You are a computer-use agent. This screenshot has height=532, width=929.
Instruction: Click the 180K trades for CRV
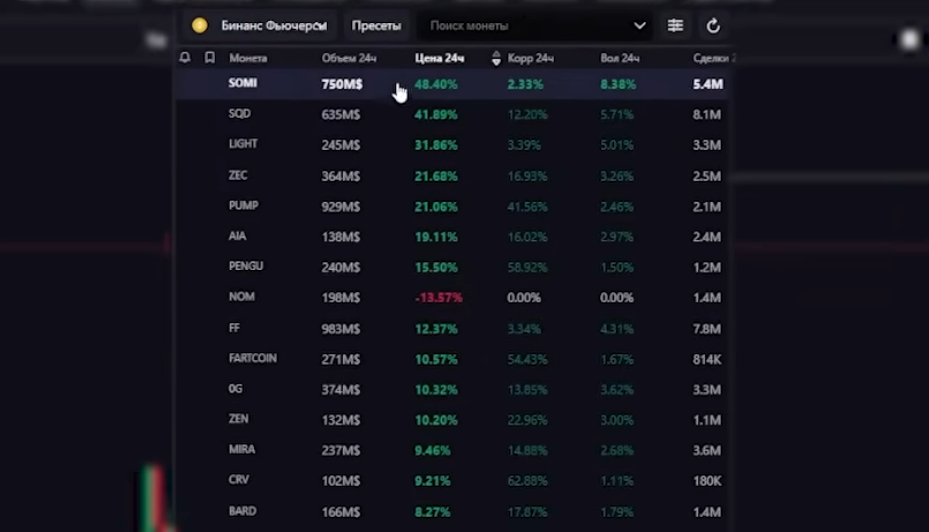(707, 481)
